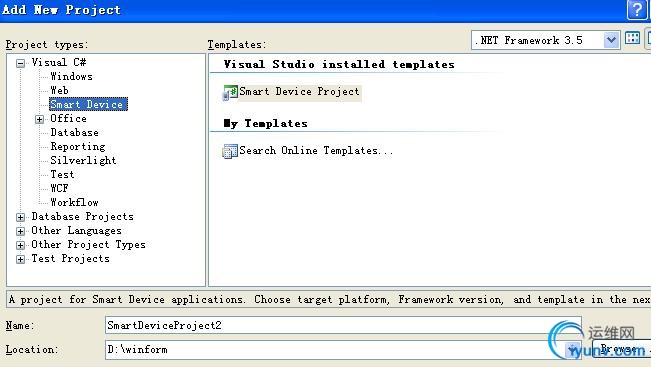The height and width of the screenshot is (367, 651).
Task: Select the Silverlight project type
Action: coord(83,160)
